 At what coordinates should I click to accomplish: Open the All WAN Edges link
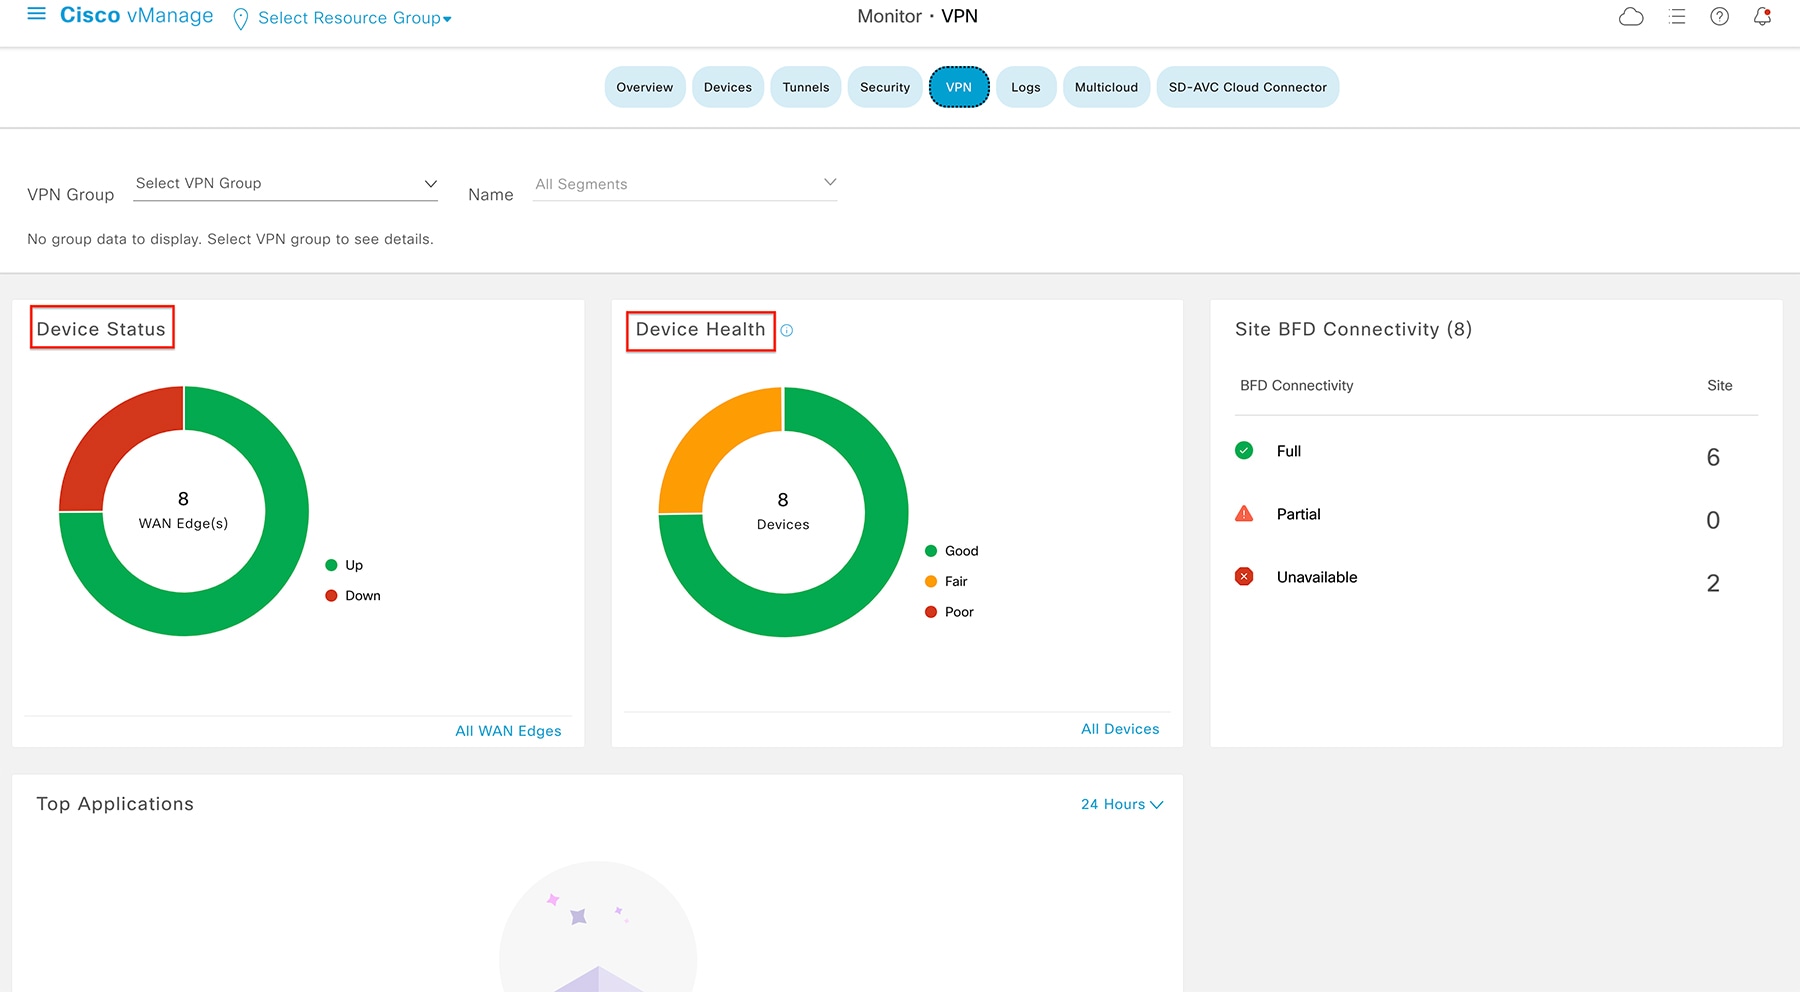(x=508, y=731)
